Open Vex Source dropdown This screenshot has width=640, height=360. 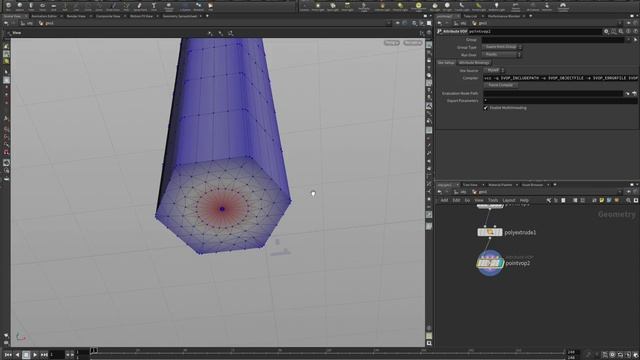[494, 70]
